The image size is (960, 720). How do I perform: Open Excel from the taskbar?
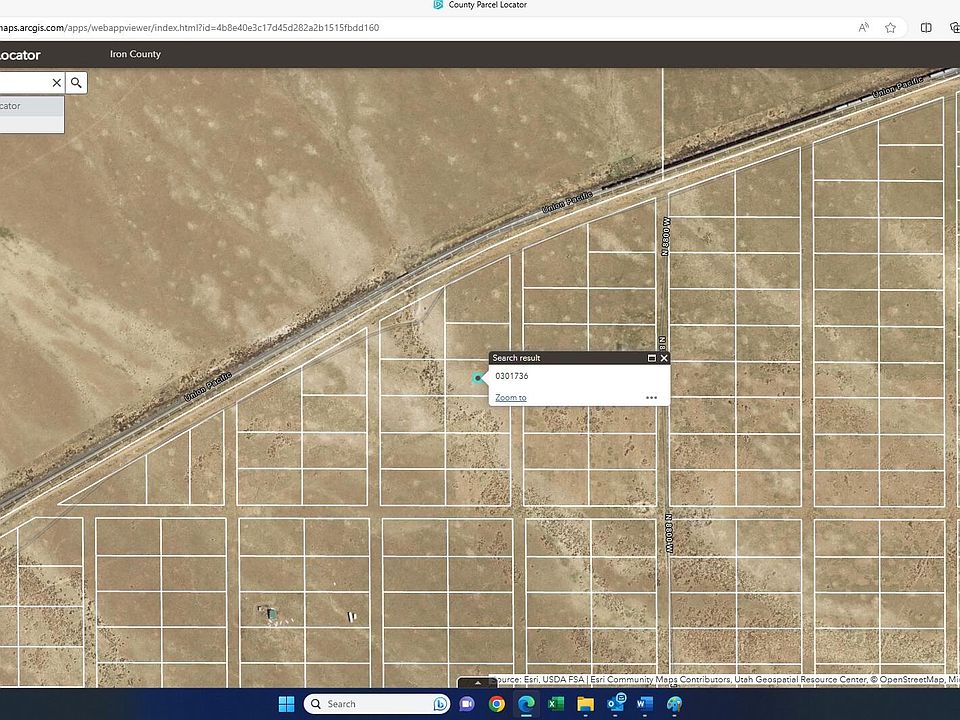click(x=556, y=704)
